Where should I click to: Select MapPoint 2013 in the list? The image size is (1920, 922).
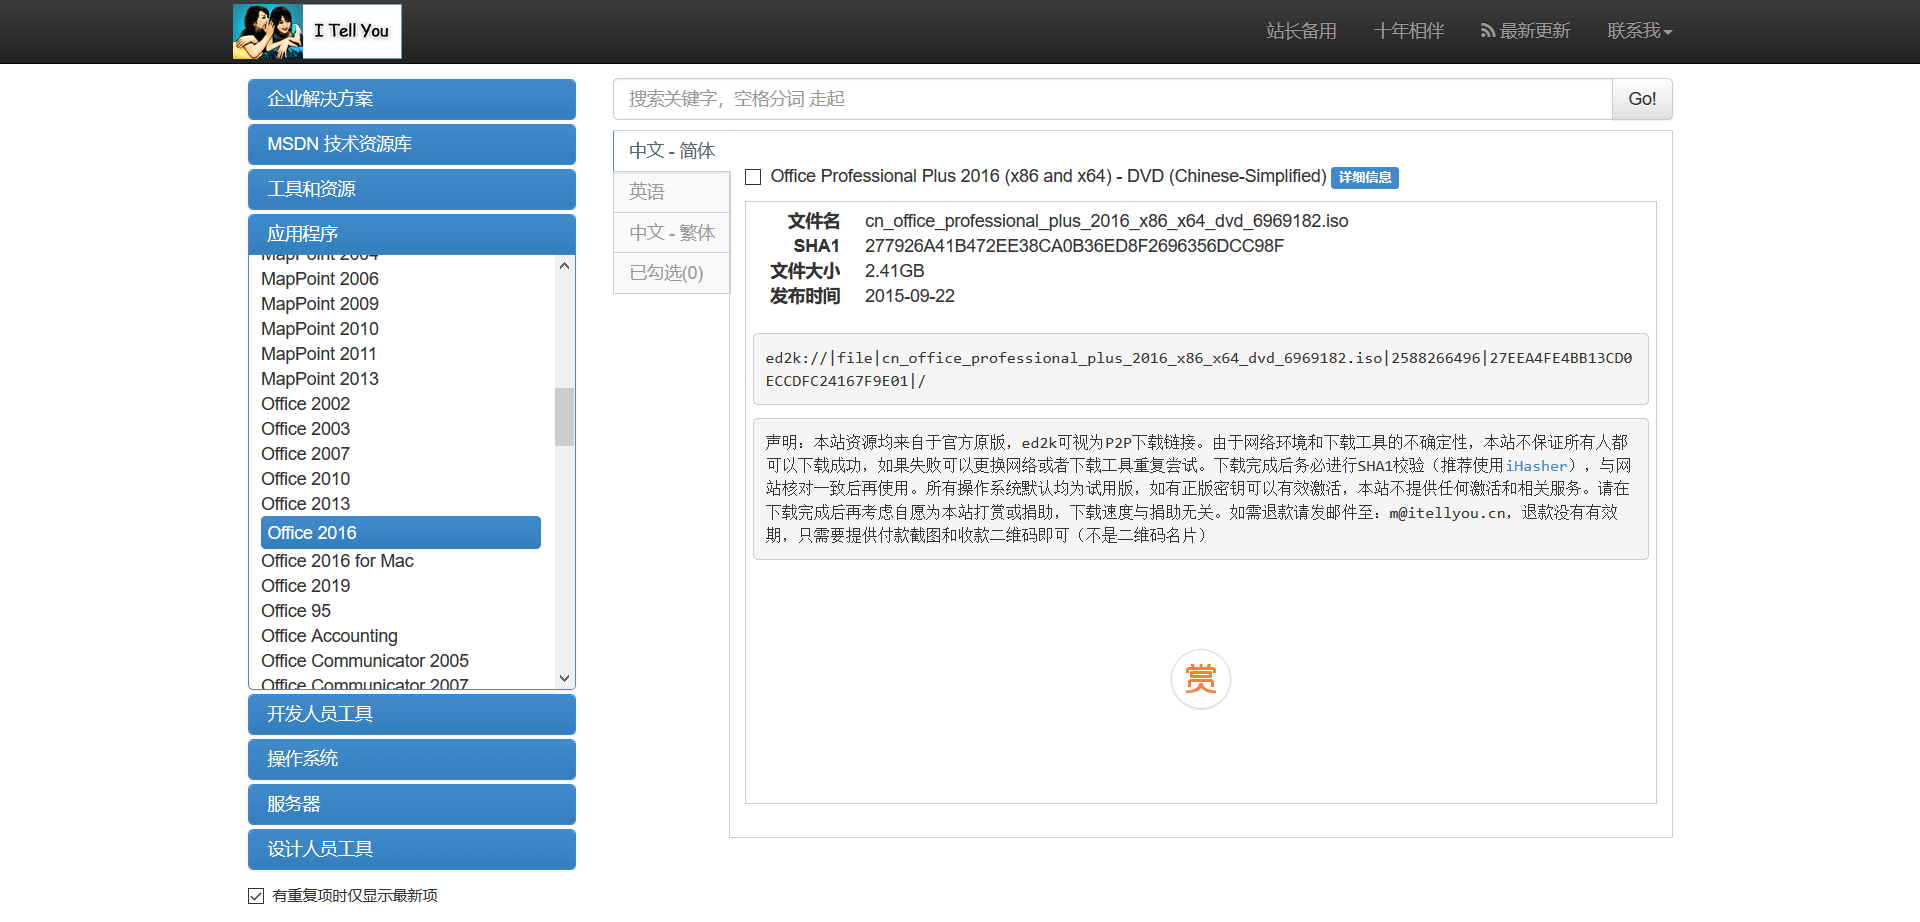click(x=320, y=379)
